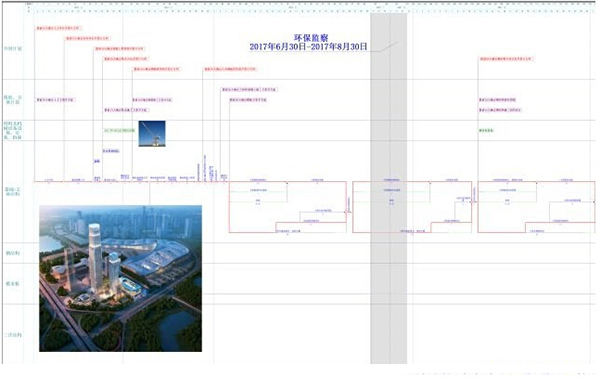Open the tower crane photo thumbnail
The width and height of the screenshot is (600, 377).
152,134
